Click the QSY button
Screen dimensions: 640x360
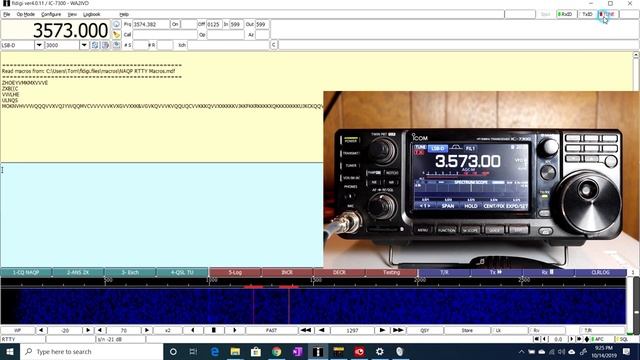(x=424, y=330)
